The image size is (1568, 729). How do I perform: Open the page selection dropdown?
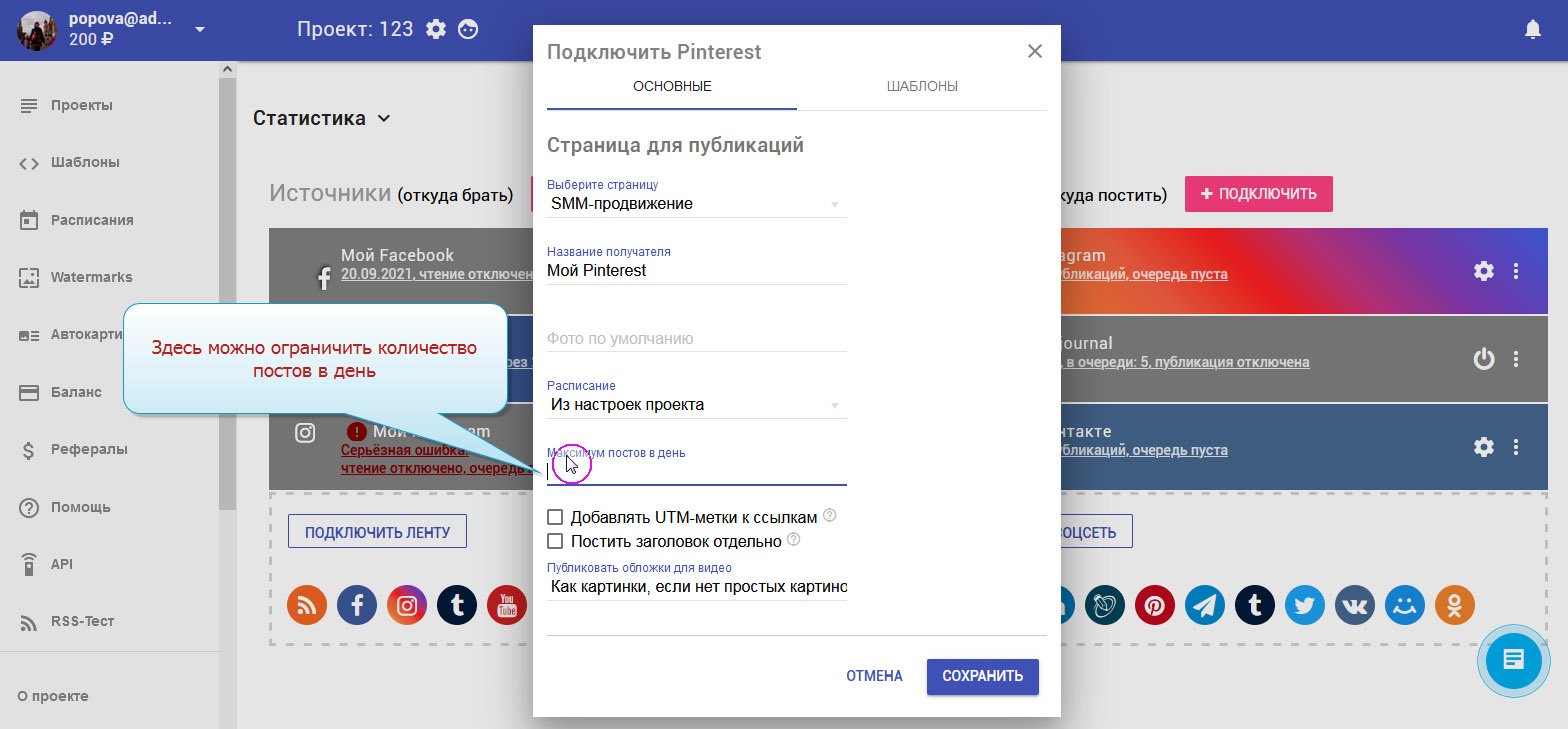pos(696,204)
